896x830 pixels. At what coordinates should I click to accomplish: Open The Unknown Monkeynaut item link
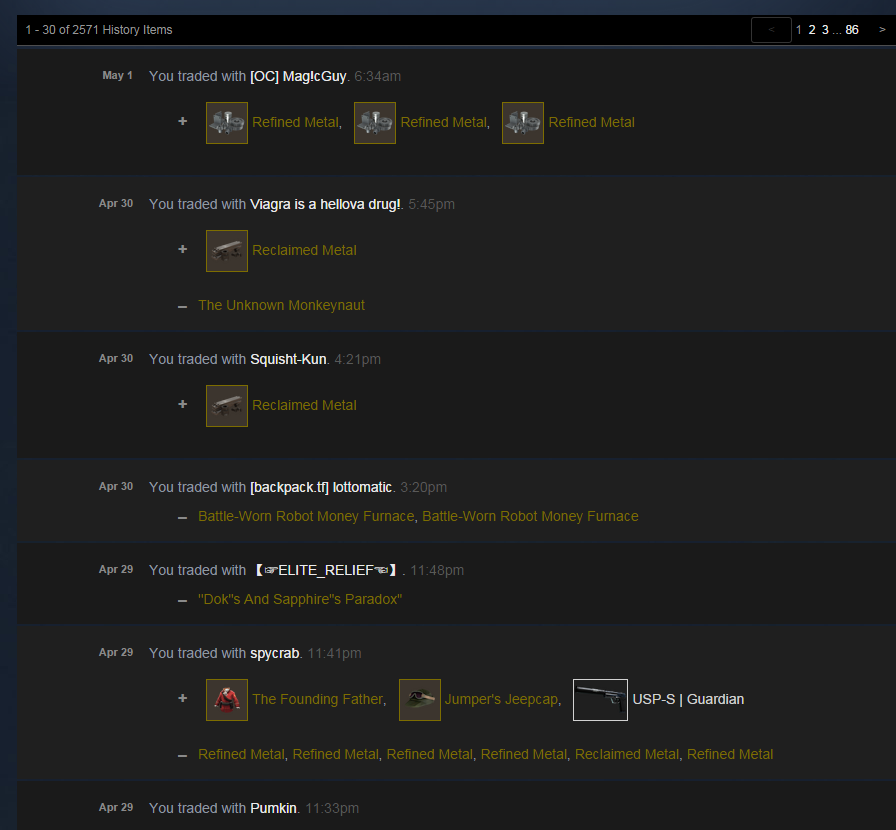[x=281, y=305]
